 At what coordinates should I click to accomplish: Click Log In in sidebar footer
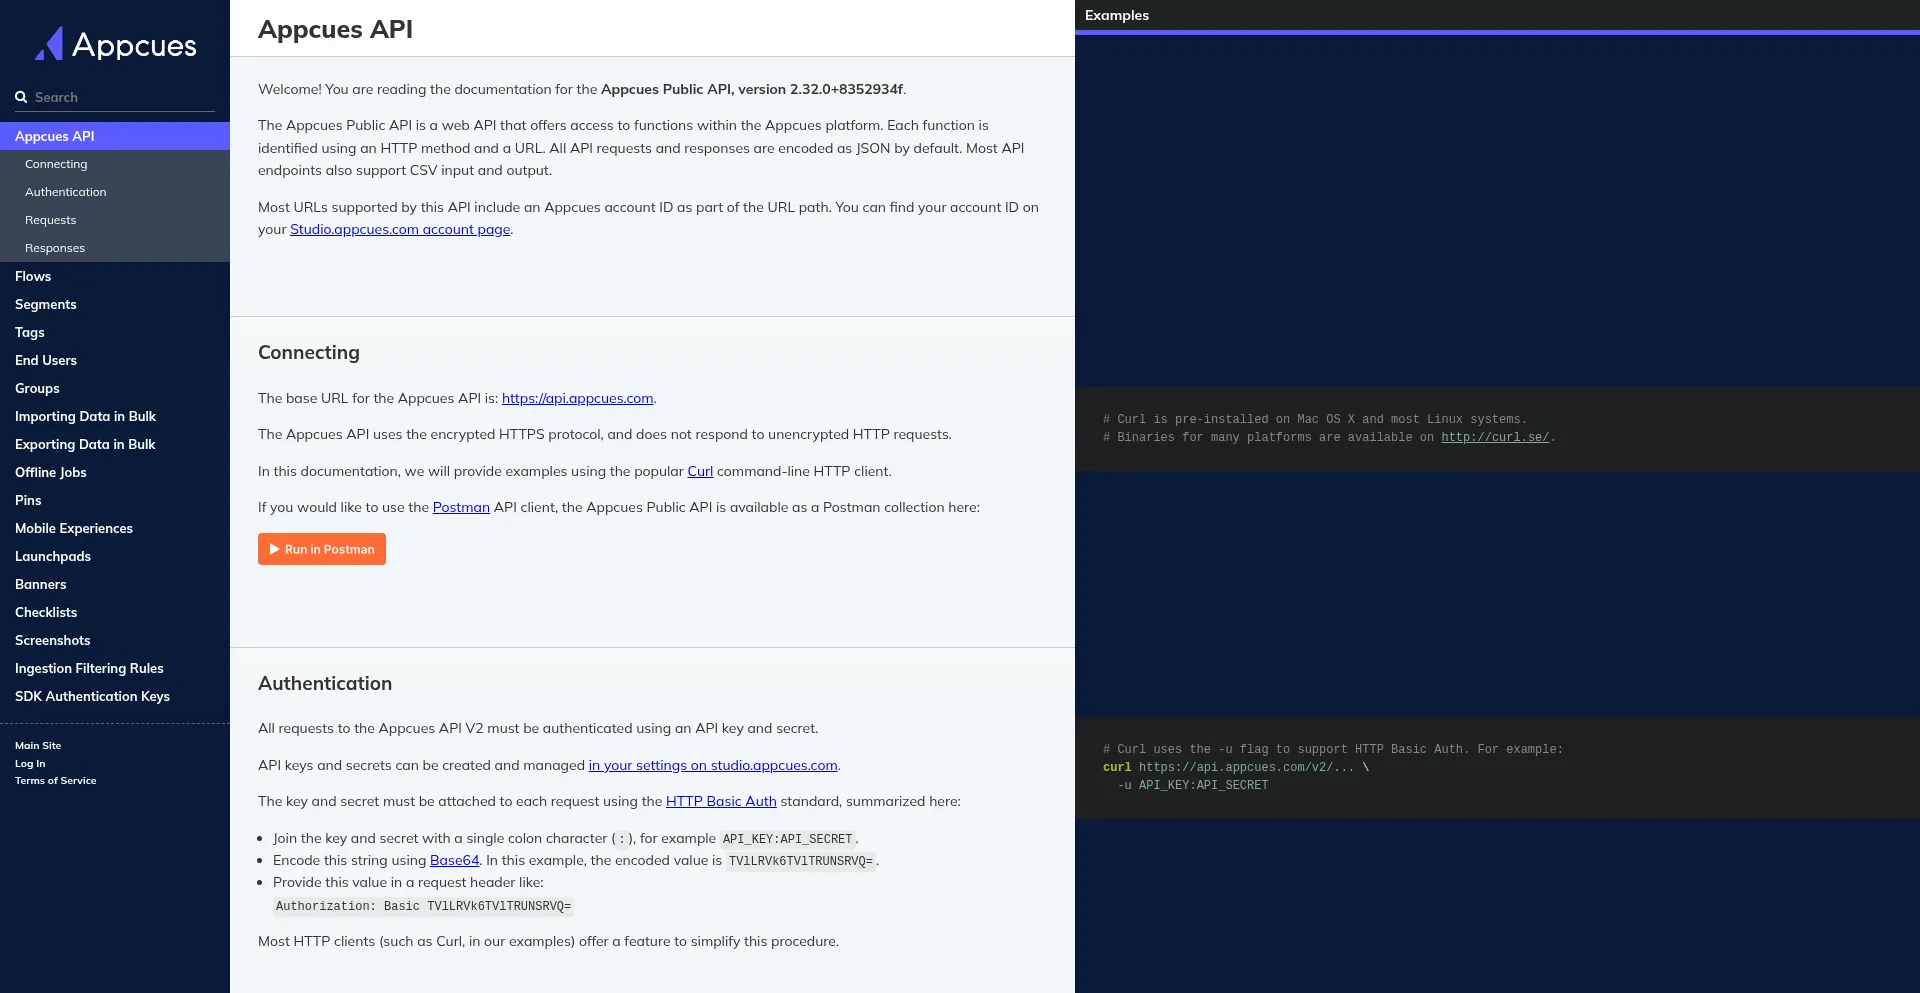point(30,763)
